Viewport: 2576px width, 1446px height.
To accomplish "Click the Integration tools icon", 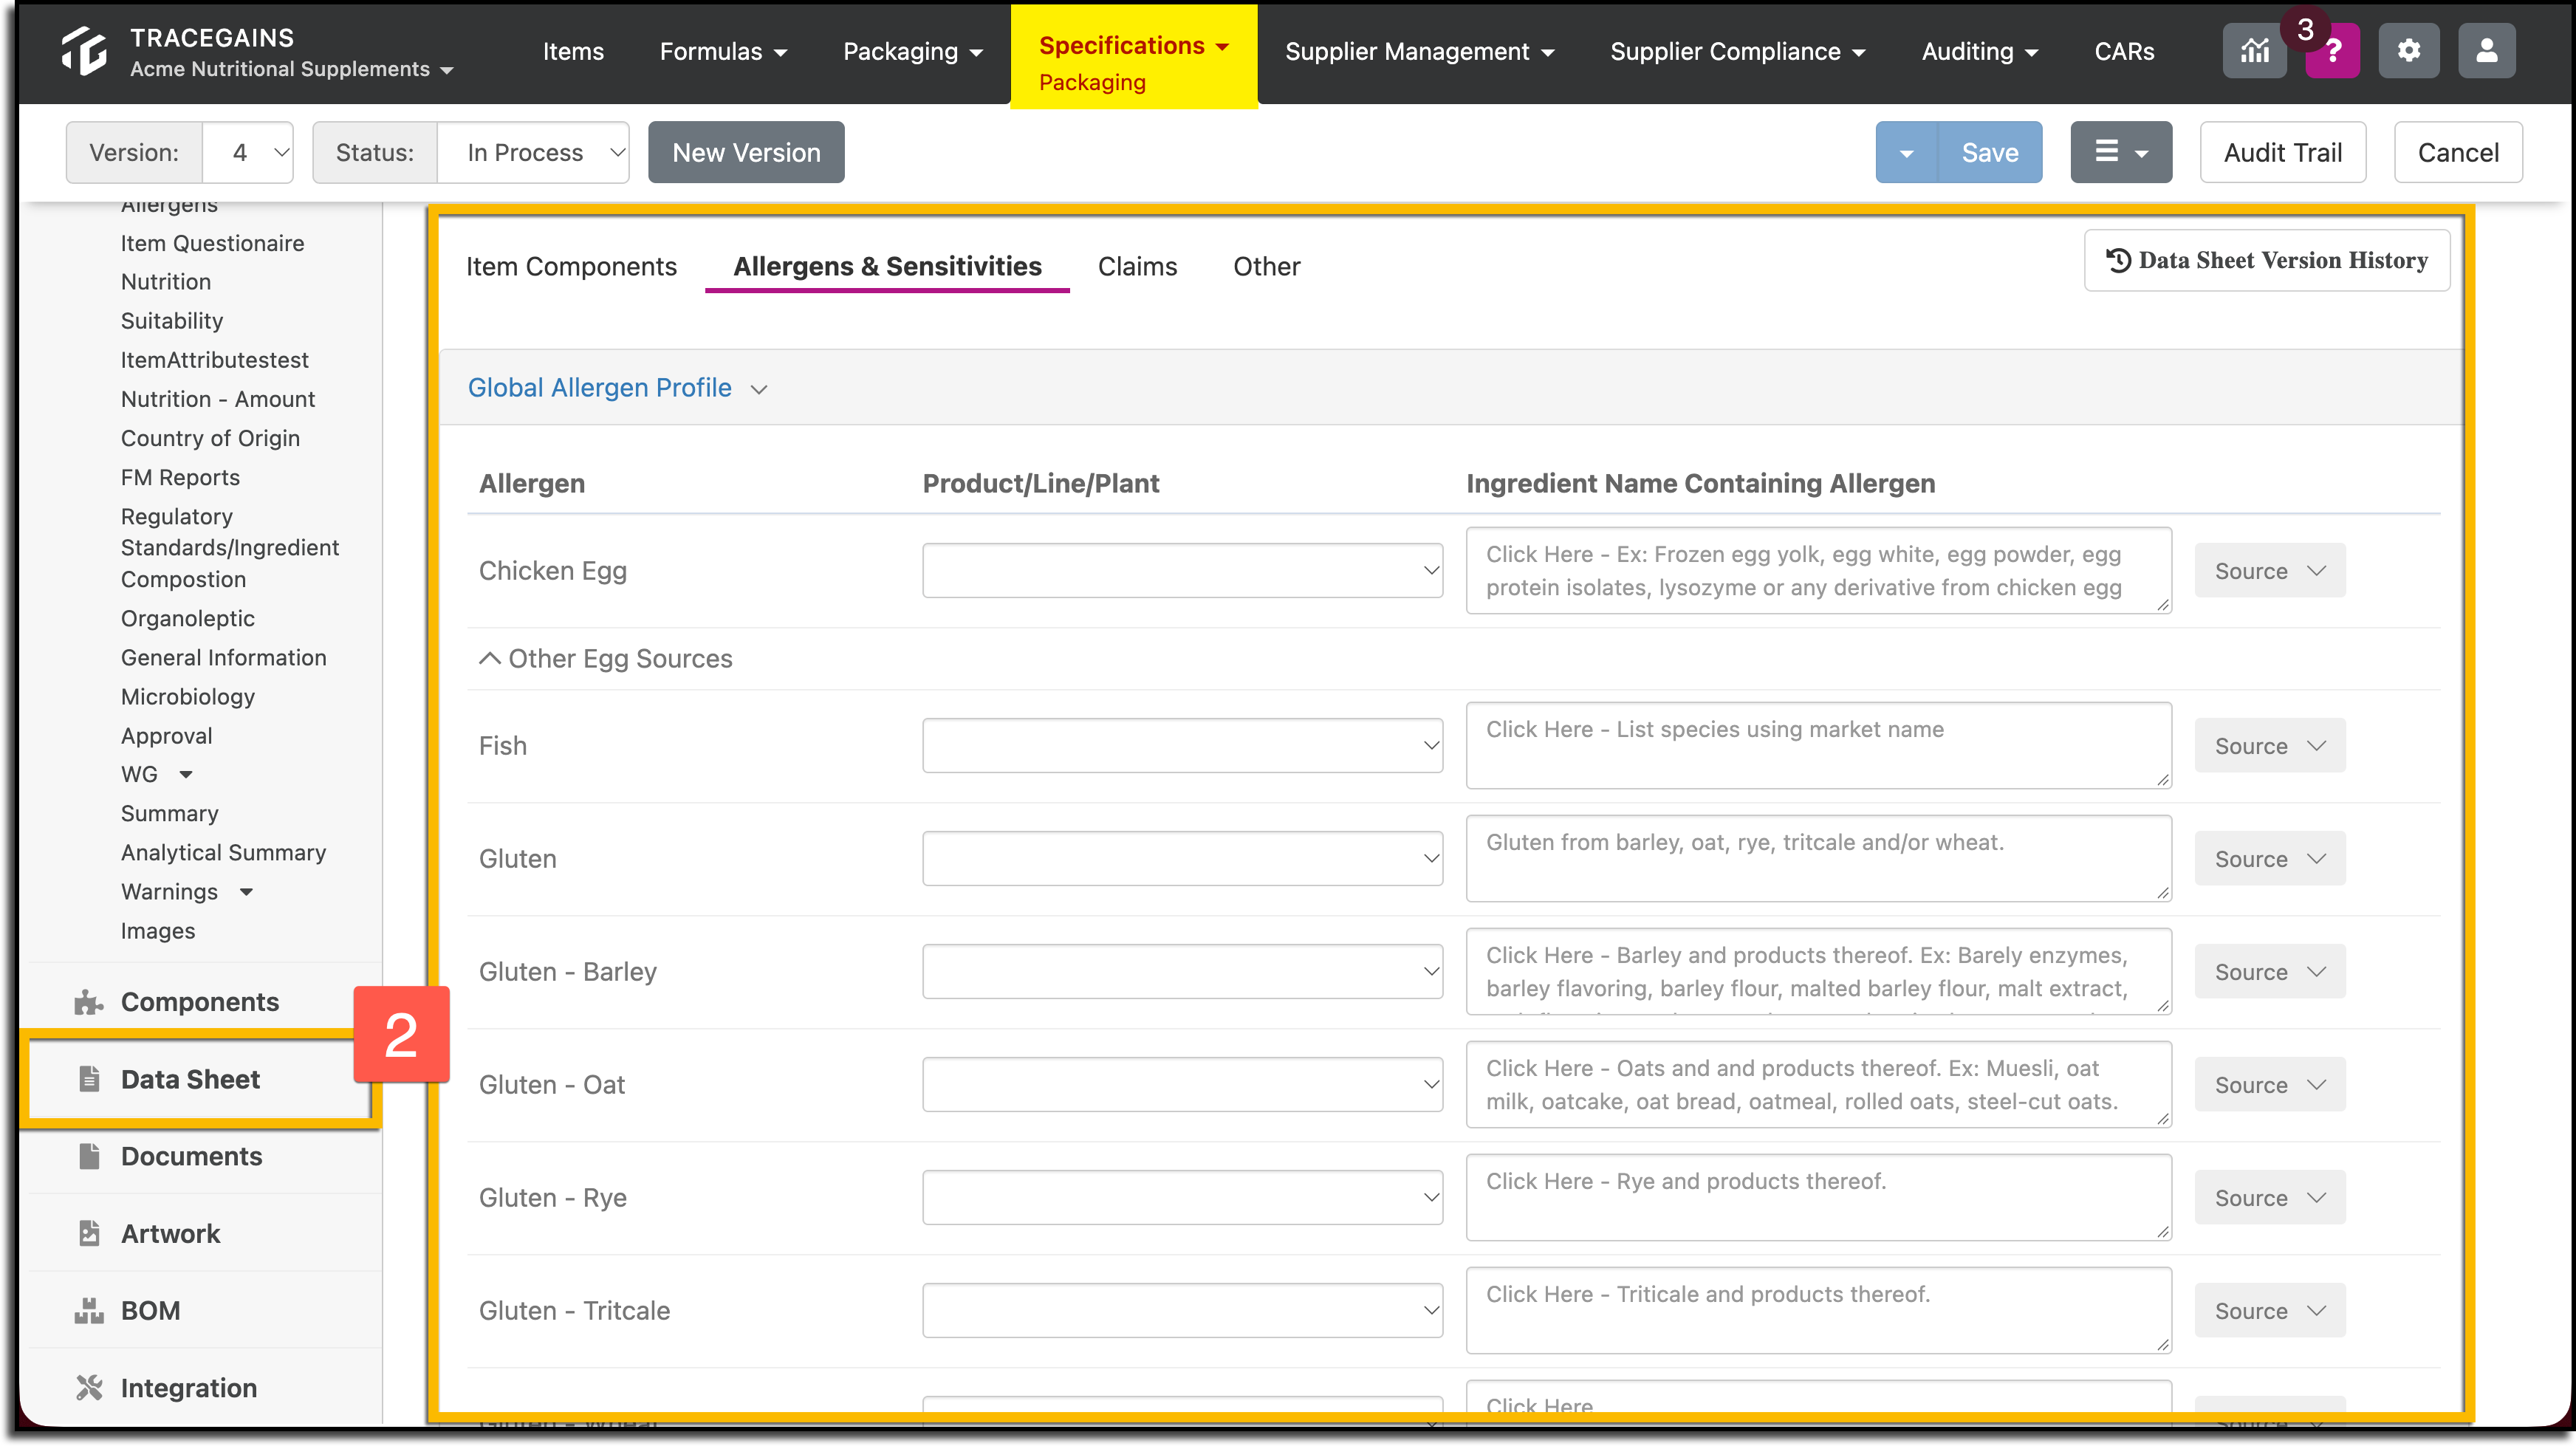I will [89, 1388].
